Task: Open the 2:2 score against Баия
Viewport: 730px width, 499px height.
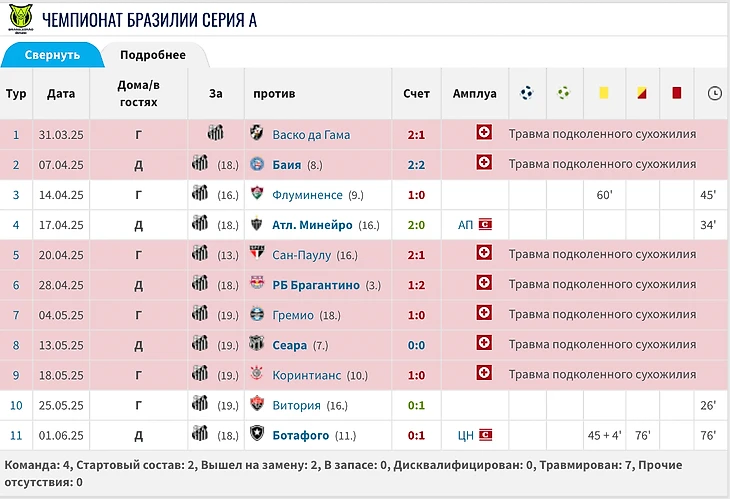Action: point(416,164)
